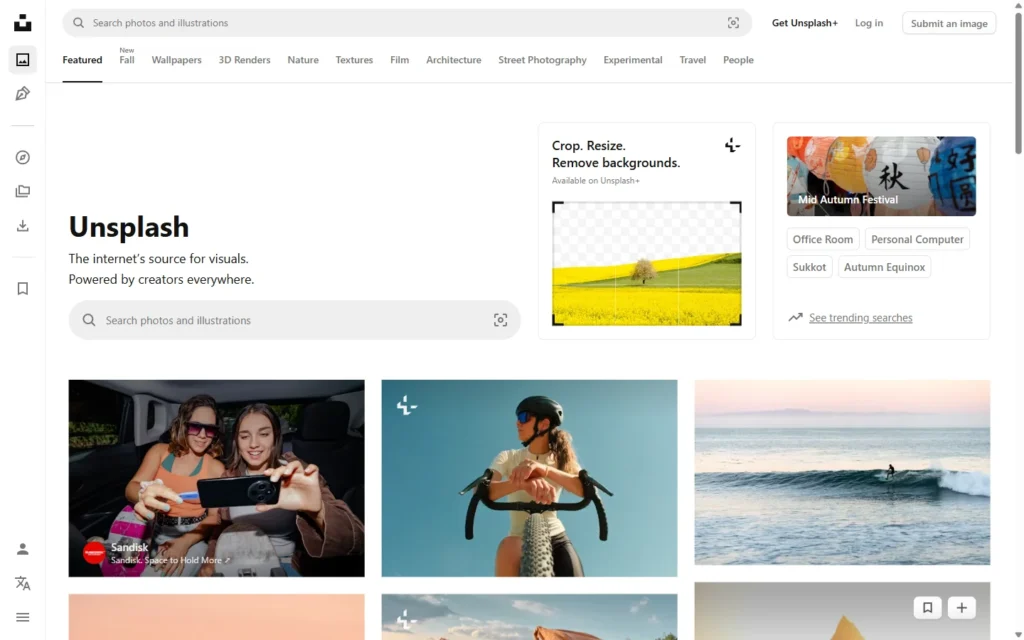Click 'Crop. Resize. Remove backgrounds.' heading
Image resolution: width=1024 pixels, height=640 pixels.
tap(616, 154)
